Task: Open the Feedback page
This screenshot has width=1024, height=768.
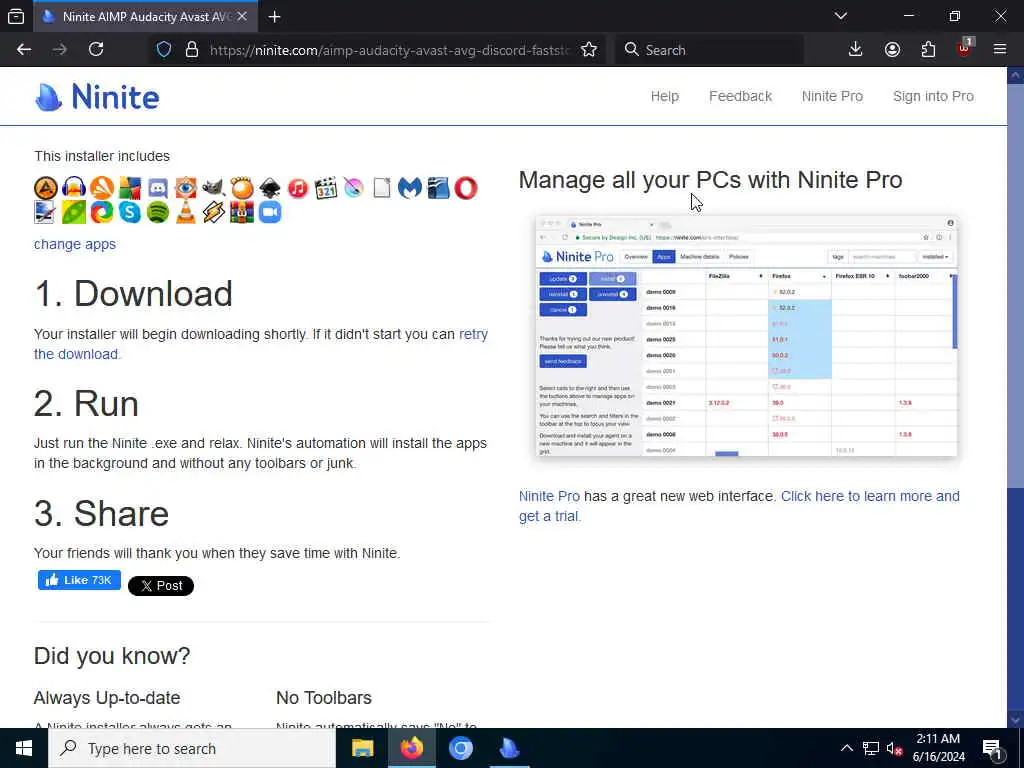Action: tap(741, 97)
